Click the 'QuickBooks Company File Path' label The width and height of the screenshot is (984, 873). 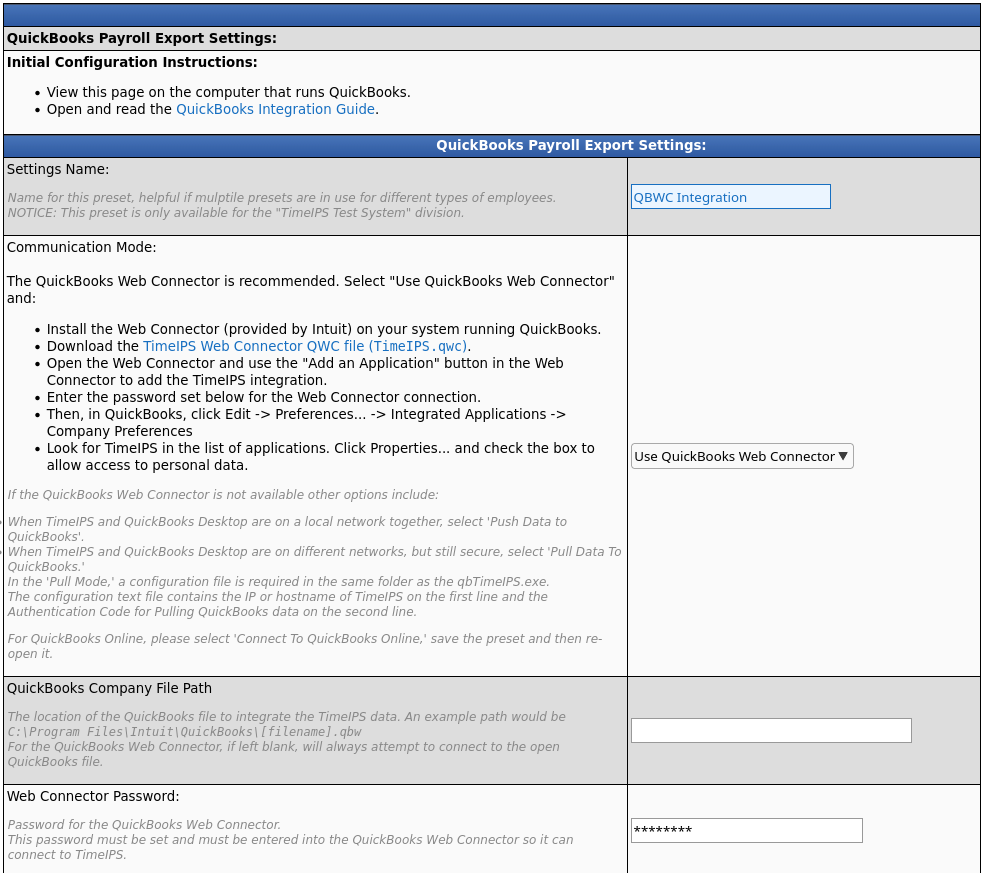click(109, 688)
